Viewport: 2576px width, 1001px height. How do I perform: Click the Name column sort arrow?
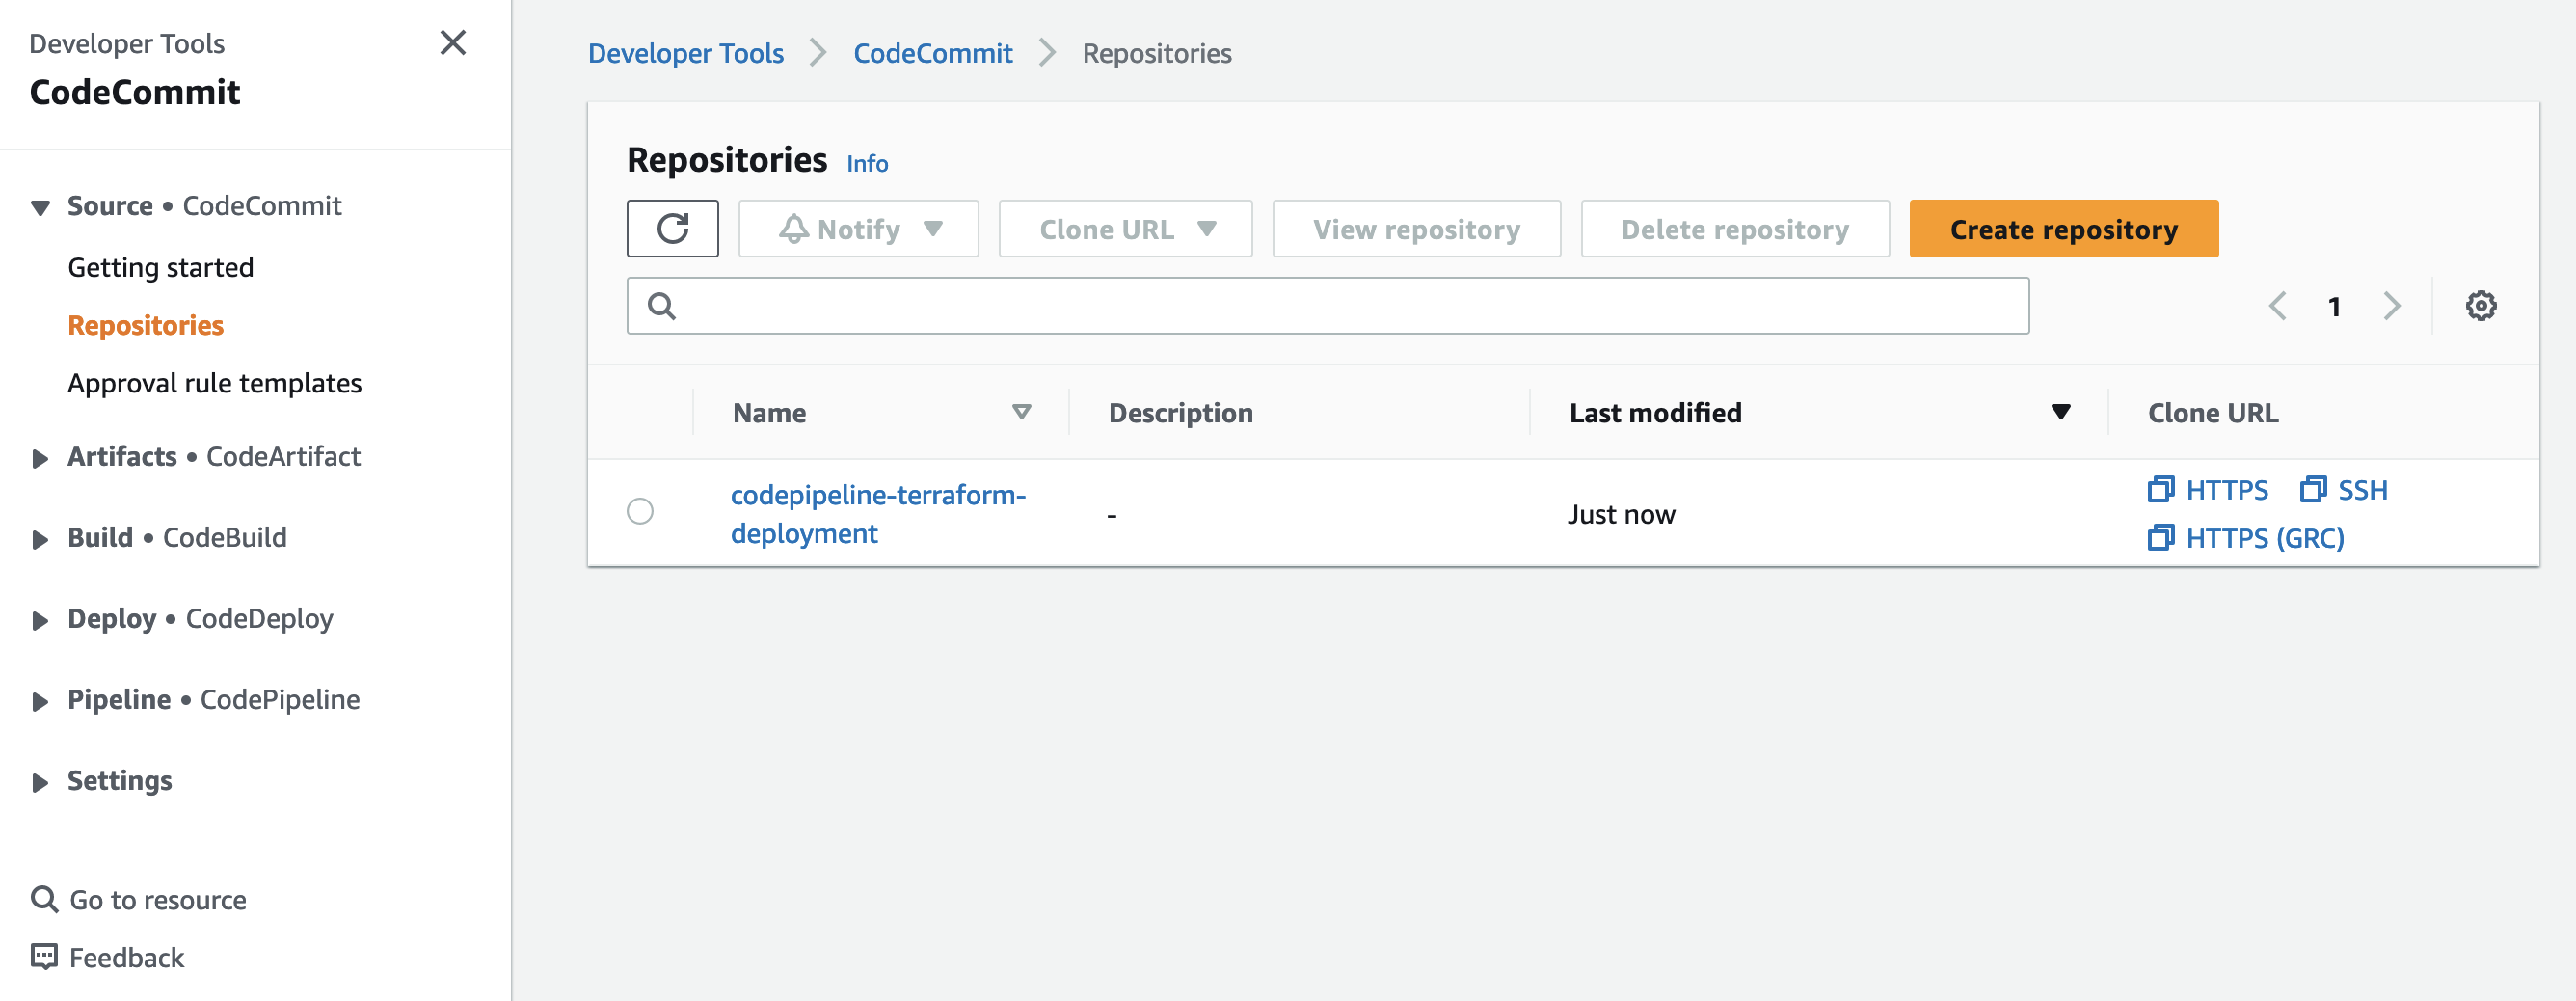click(1021, 412)
